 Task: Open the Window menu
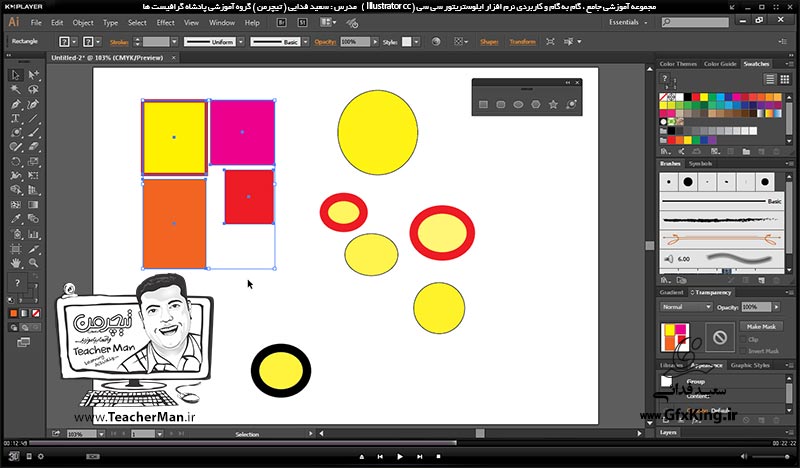(x=222, y=22)
